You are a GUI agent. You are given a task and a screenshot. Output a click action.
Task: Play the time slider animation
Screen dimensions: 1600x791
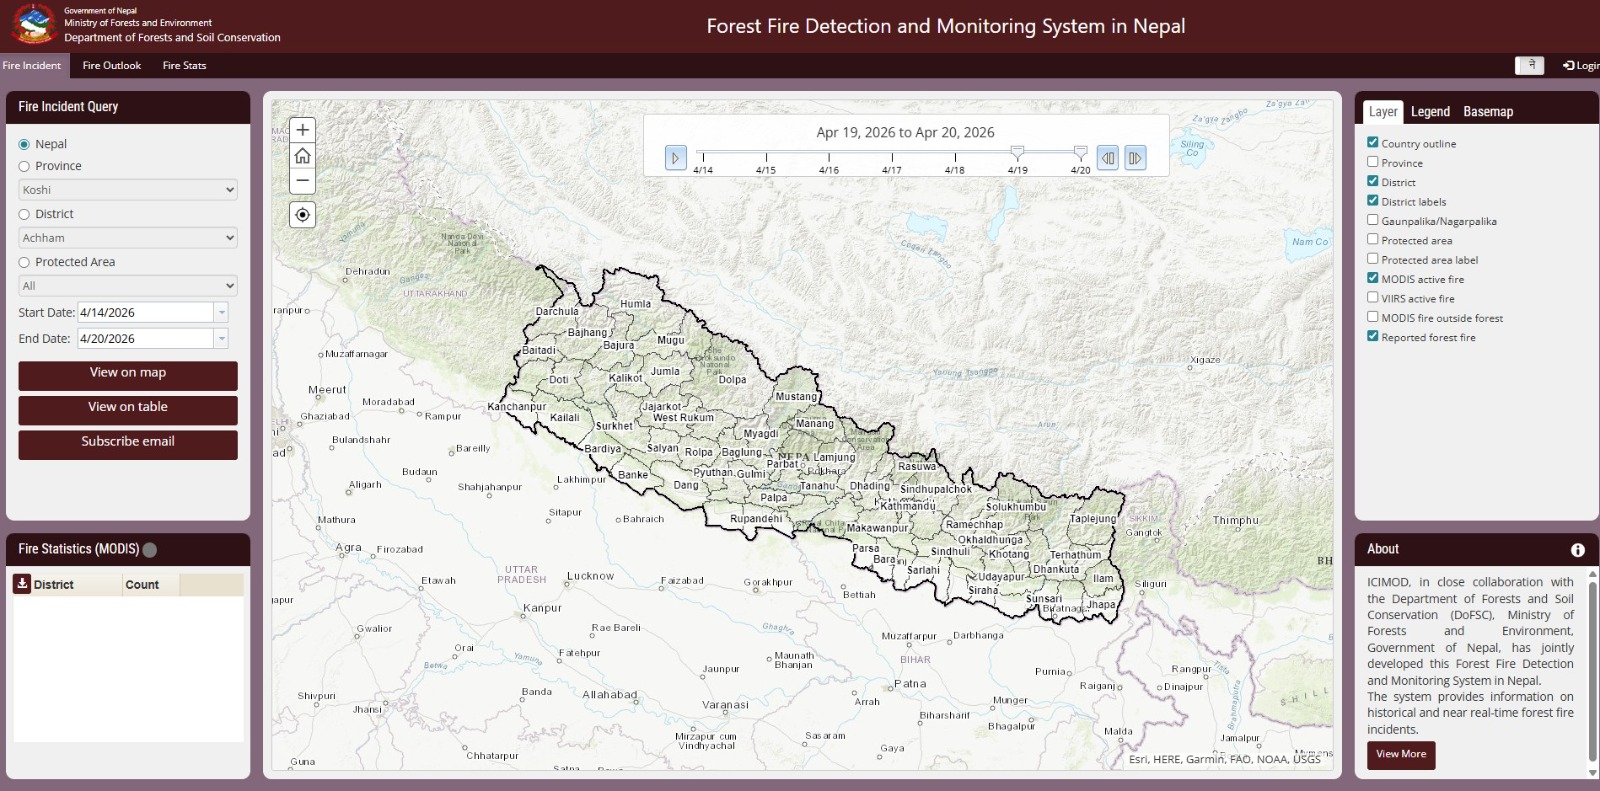(x=675, y=158)
